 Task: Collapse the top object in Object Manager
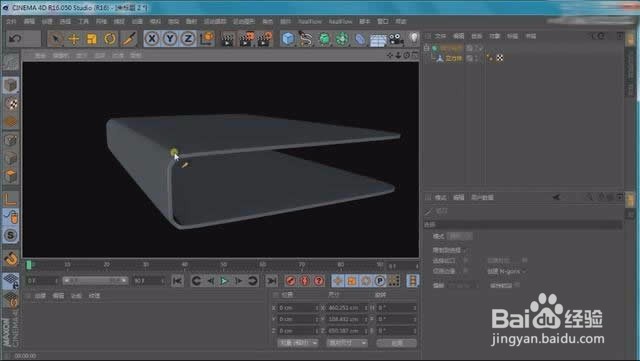pos(427,48)
